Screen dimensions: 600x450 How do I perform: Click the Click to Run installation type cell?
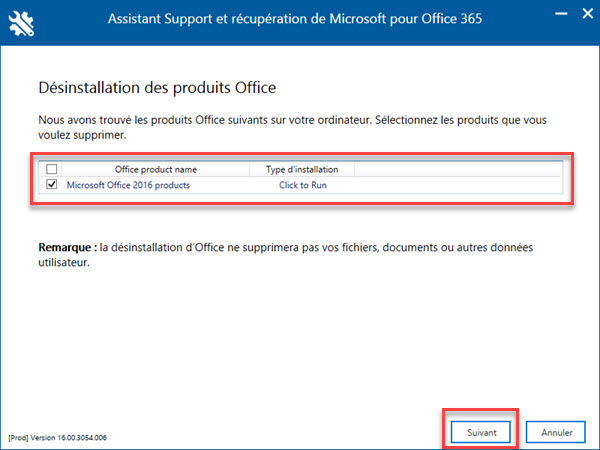click(x=302, y=185)
